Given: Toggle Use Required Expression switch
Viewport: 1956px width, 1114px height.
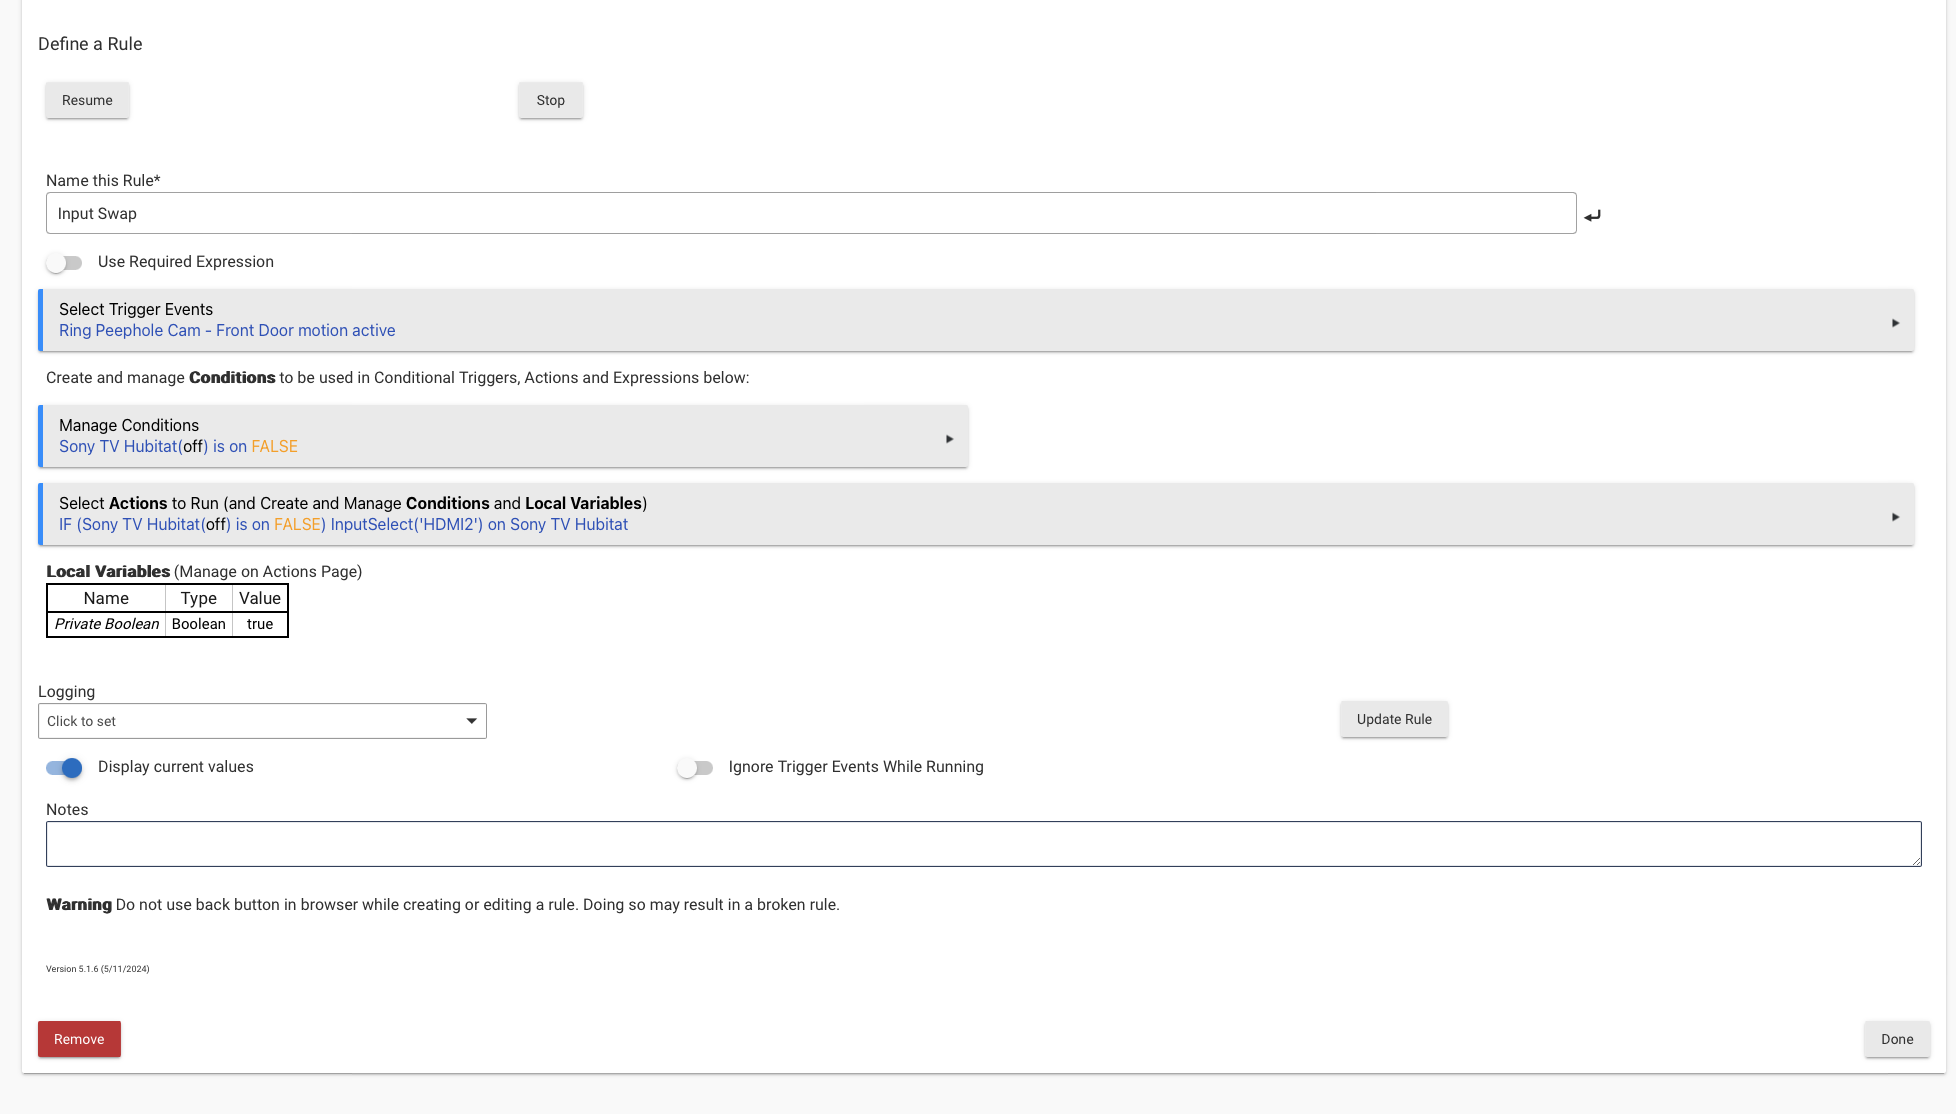Looking at the screenshot, I should 65,263.
